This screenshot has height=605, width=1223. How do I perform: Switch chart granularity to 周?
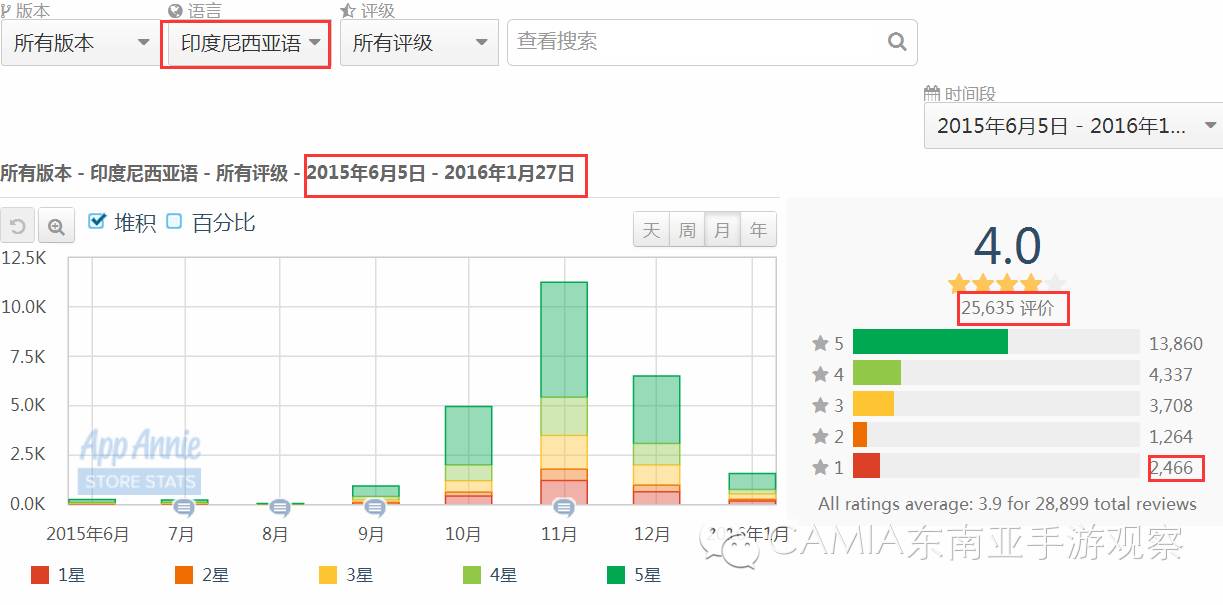pyautogui.click(x=687, y=230)
